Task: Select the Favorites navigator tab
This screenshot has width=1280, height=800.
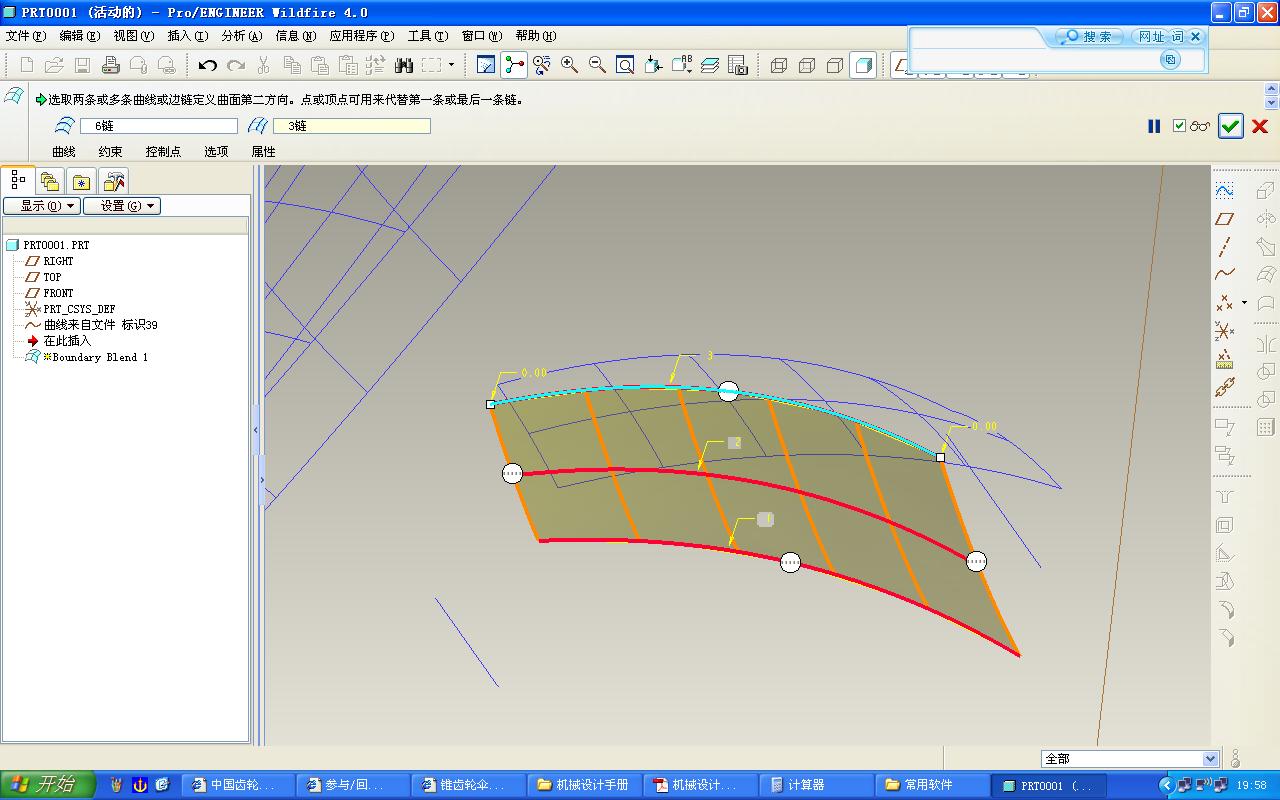Action: [82, 181]
